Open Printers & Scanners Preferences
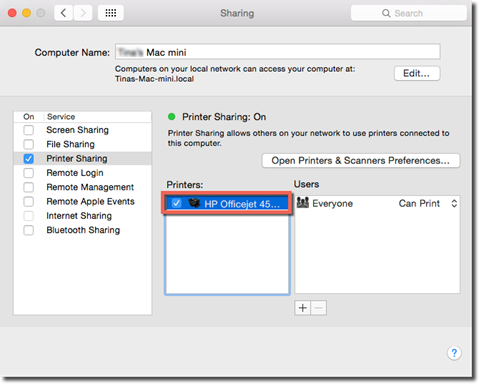479x384 pixels. tap(361, 161)
